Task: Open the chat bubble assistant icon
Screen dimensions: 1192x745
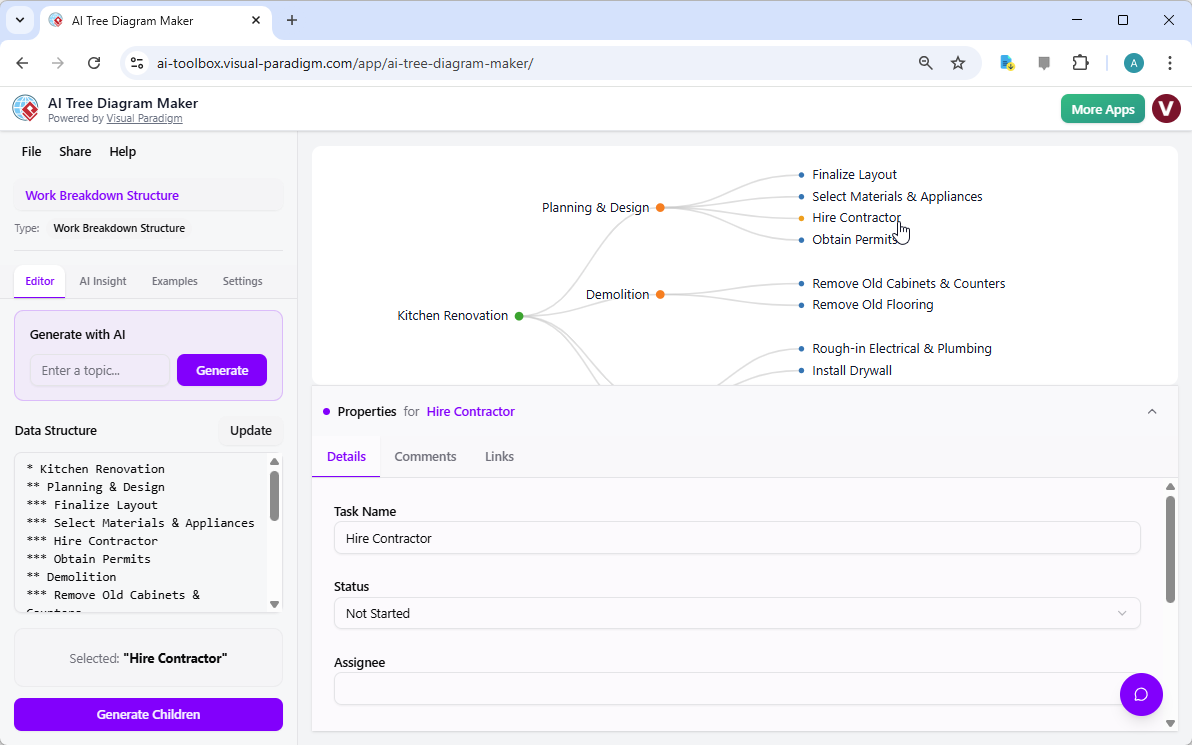Action: point(1141,694)
